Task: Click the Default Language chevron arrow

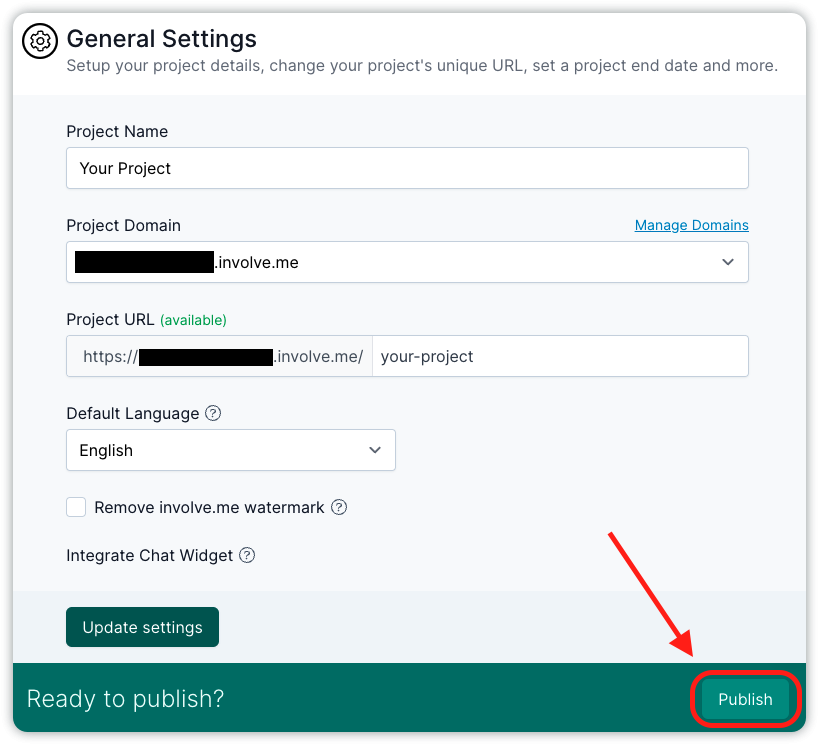Action: [375, 450]
